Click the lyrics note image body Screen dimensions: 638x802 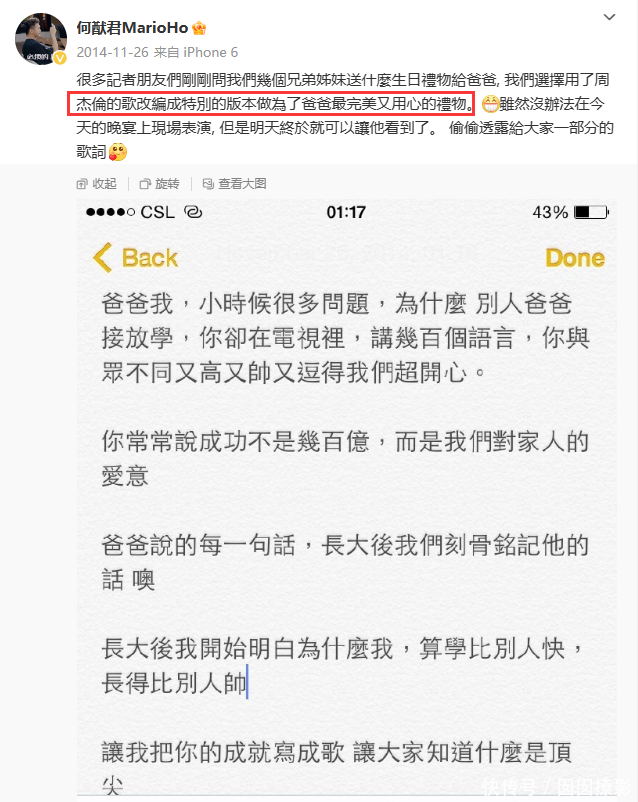tap(346, 498)
